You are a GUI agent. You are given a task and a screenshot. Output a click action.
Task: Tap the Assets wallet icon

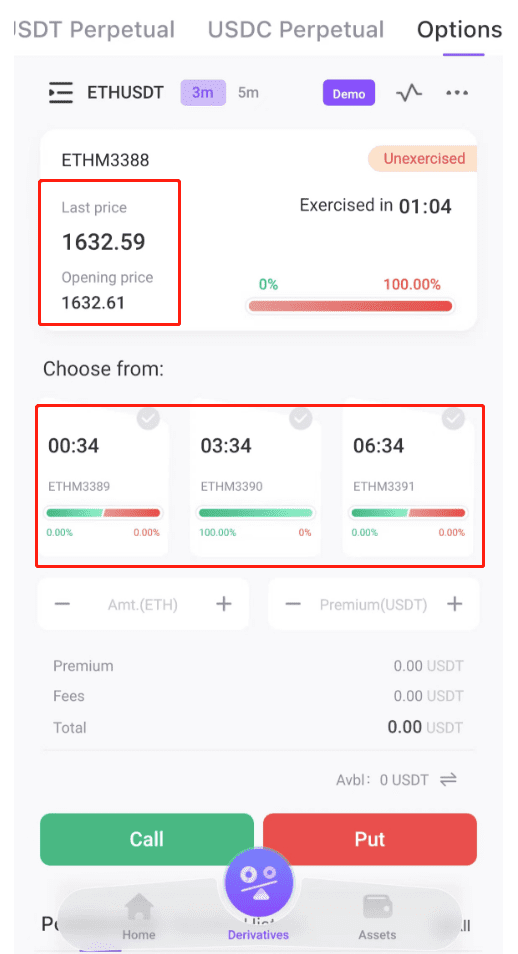click(377, 908)
